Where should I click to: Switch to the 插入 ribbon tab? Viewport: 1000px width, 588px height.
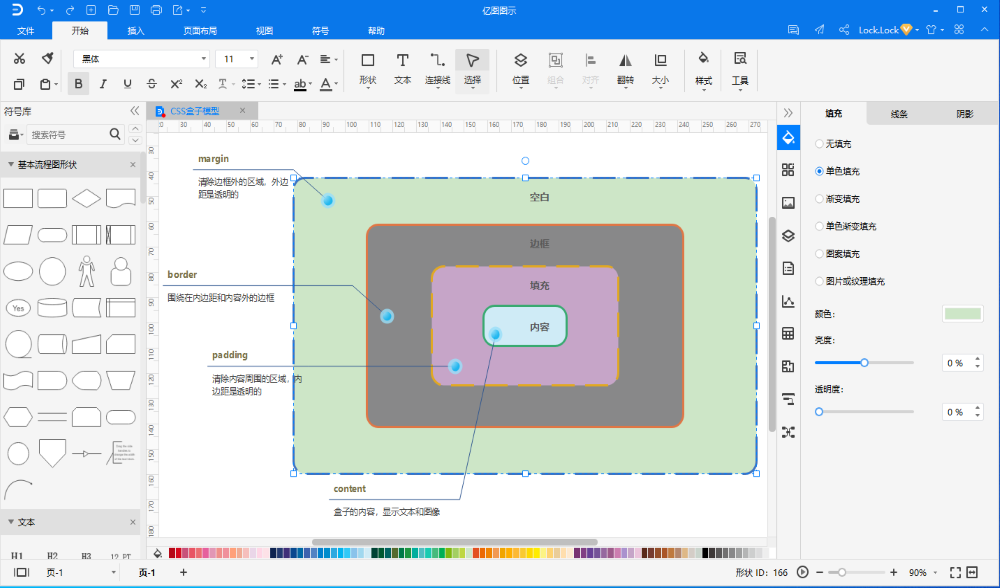click(x=136, y=31)
